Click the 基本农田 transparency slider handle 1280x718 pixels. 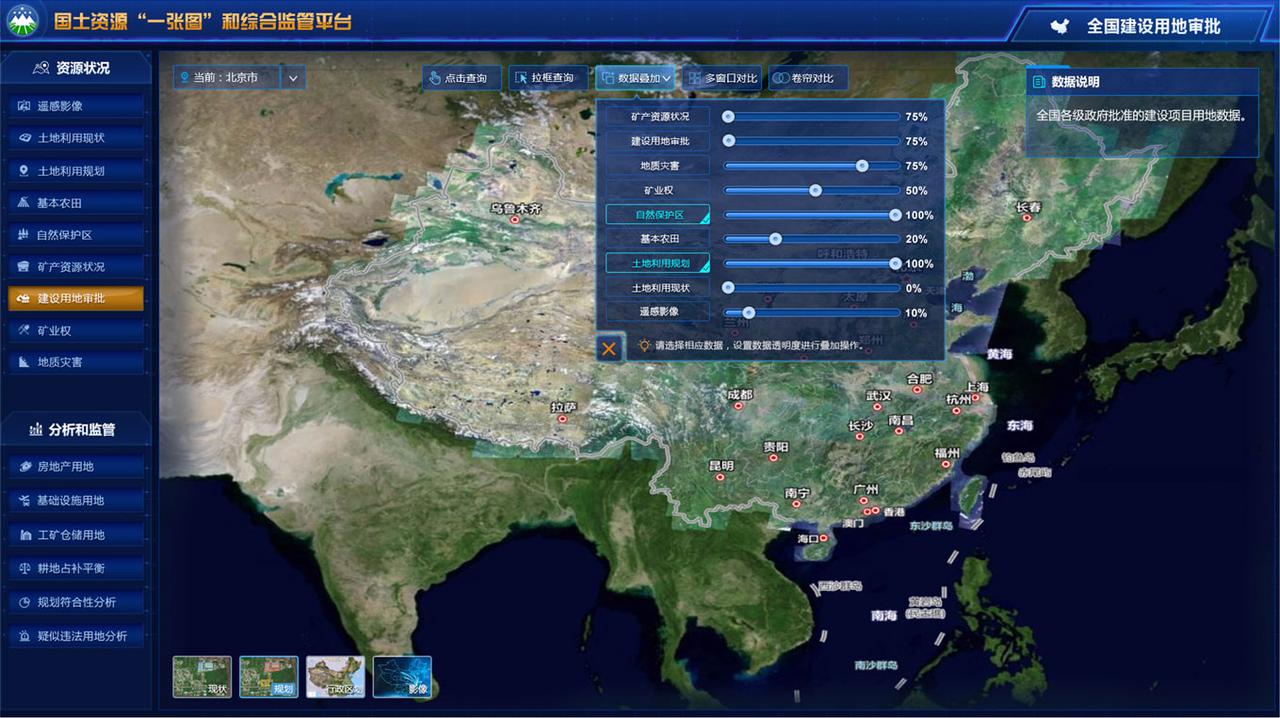[x=775, y=239]
